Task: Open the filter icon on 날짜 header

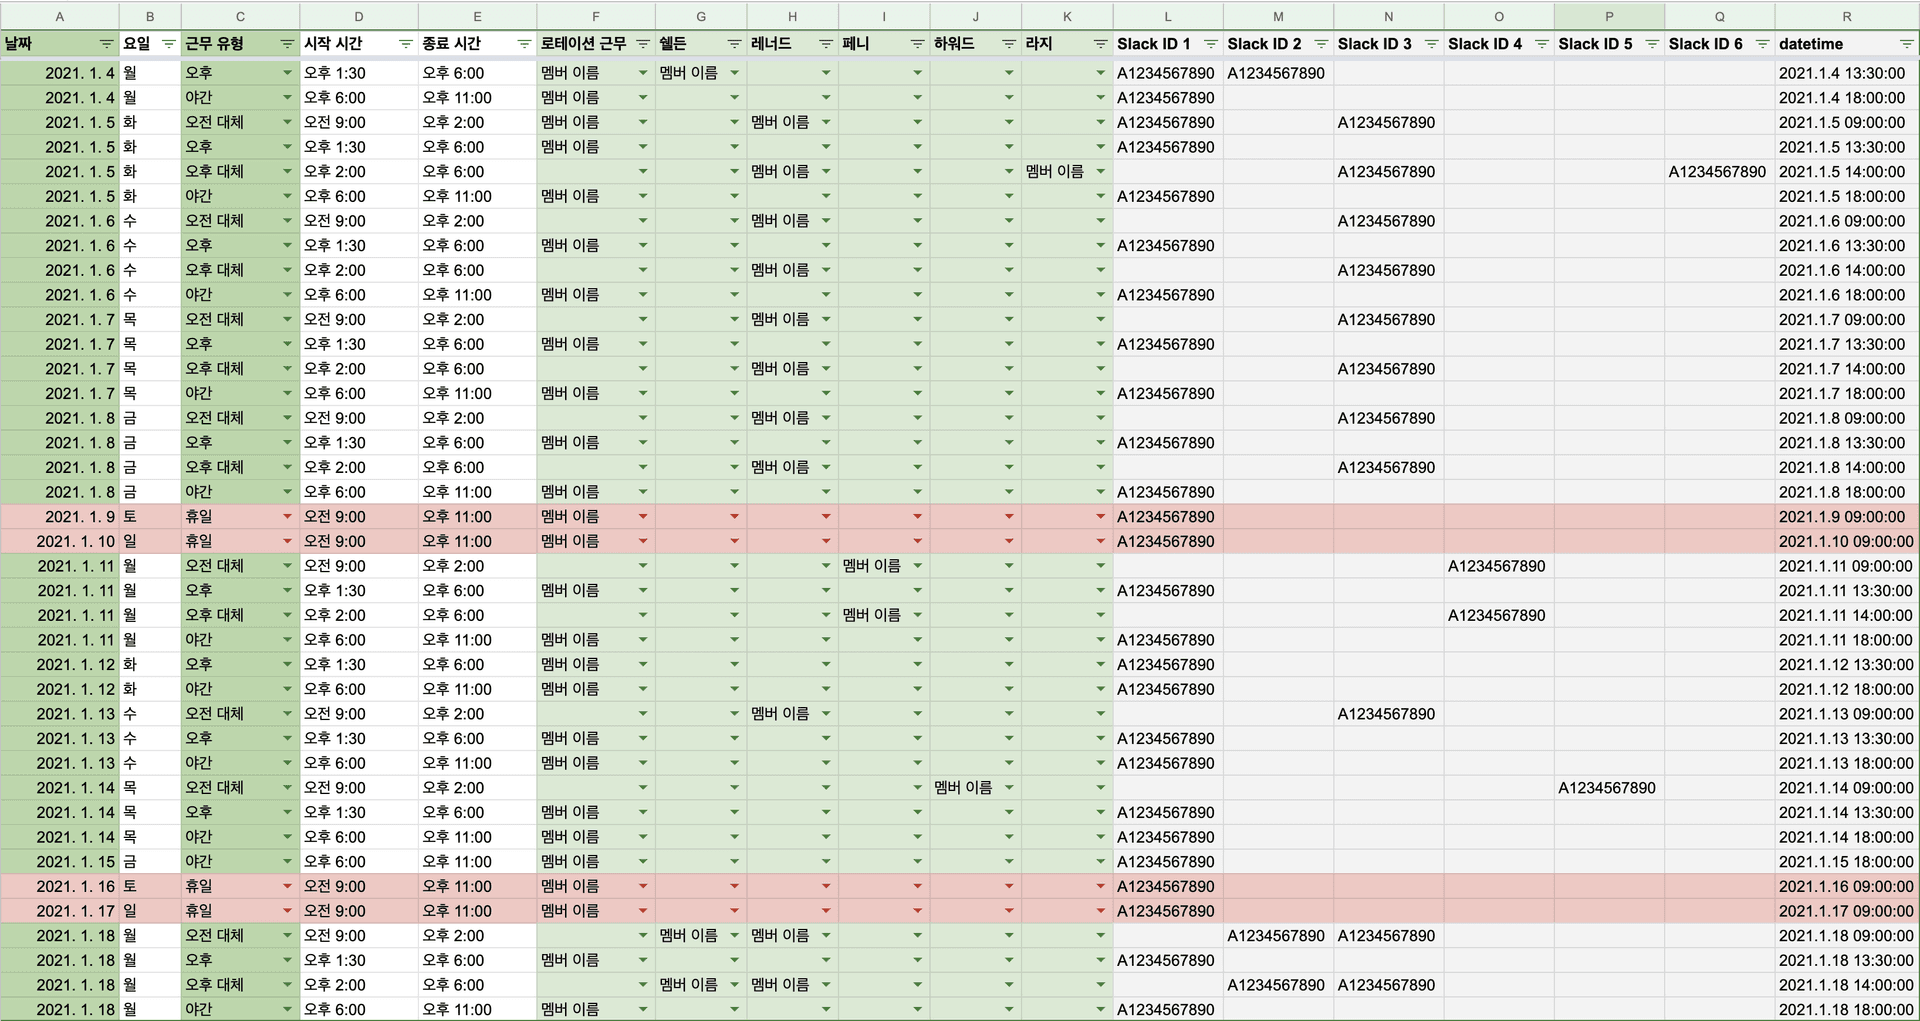Action: pos(106,44)
